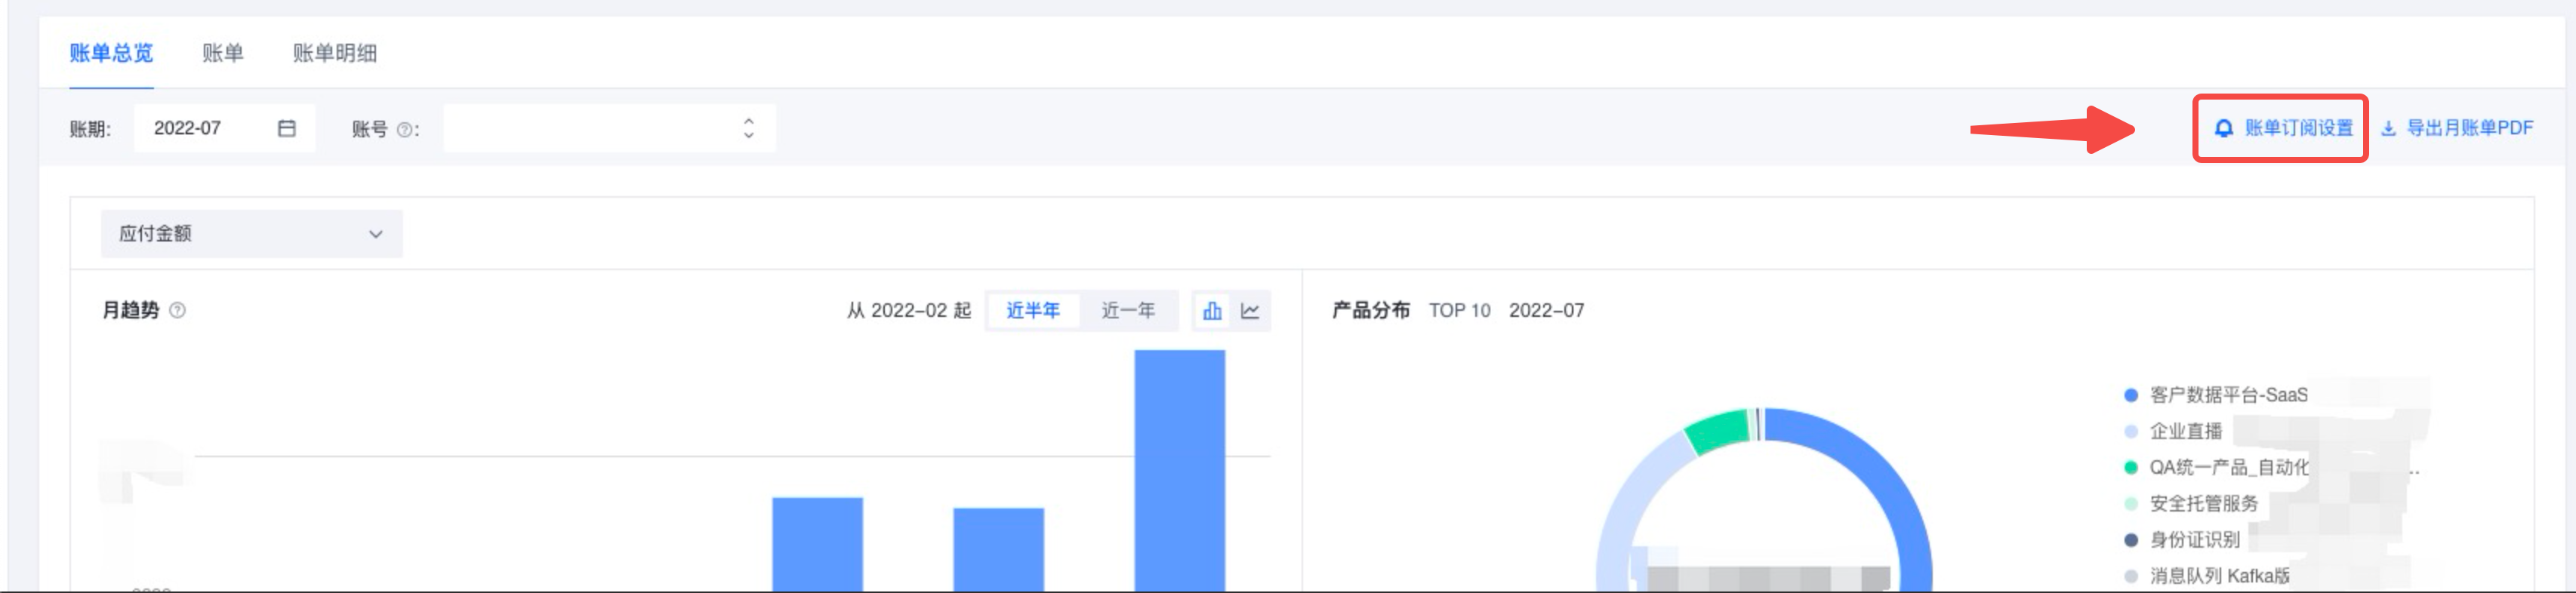Click the 账号 dropdown up-down arrows
Screen dimensions: 2576x593
click(748, 128)
